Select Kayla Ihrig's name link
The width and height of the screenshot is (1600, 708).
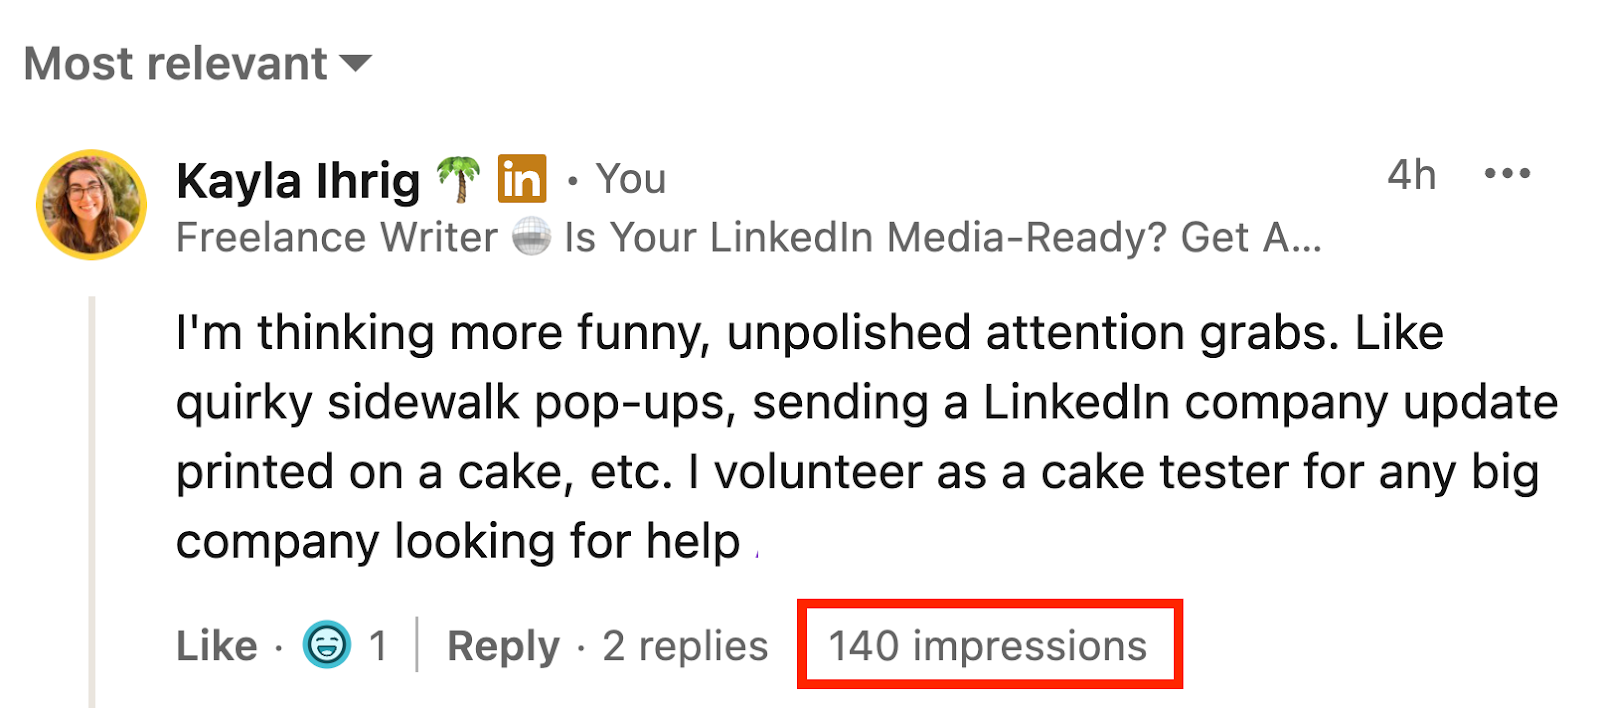pos(298,180)
